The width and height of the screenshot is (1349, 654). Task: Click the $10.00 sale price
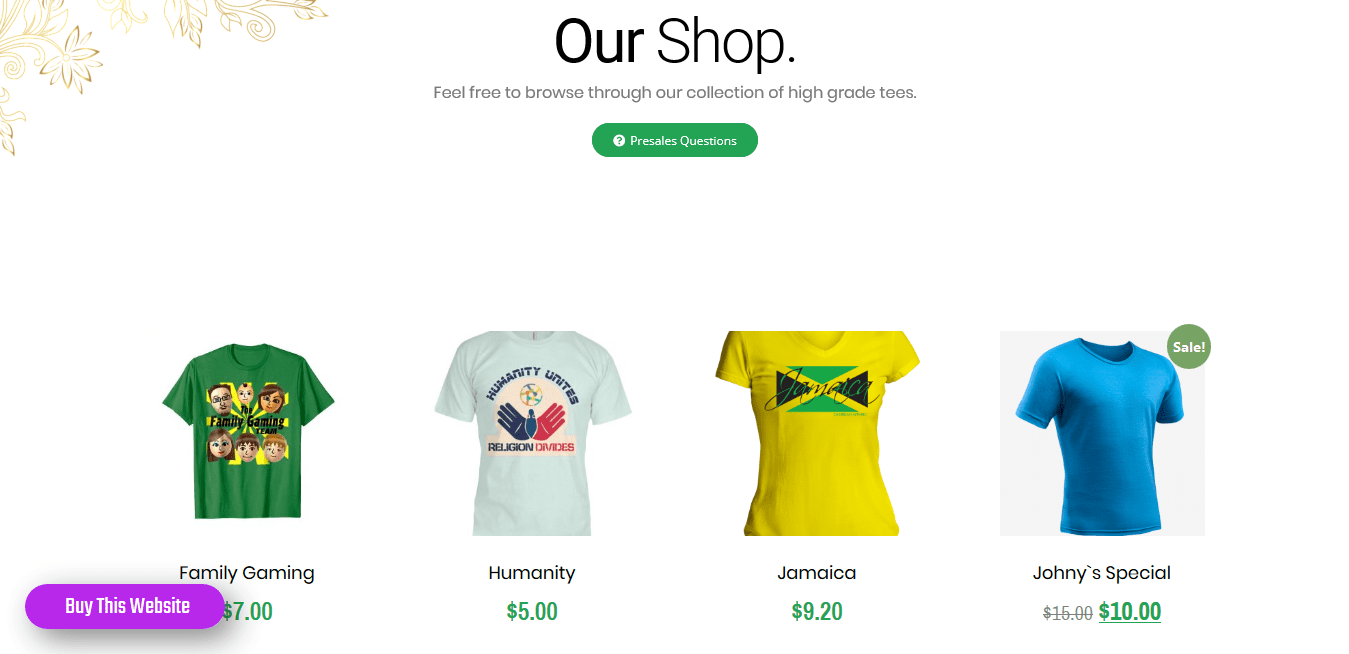pos(1130,611)
